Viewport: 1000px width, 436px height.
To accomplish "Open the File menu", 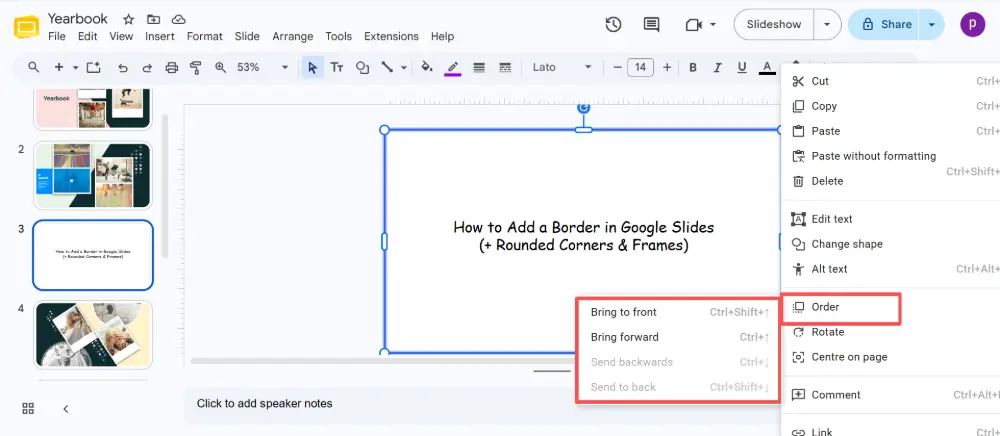I will [x=57, y=36].
